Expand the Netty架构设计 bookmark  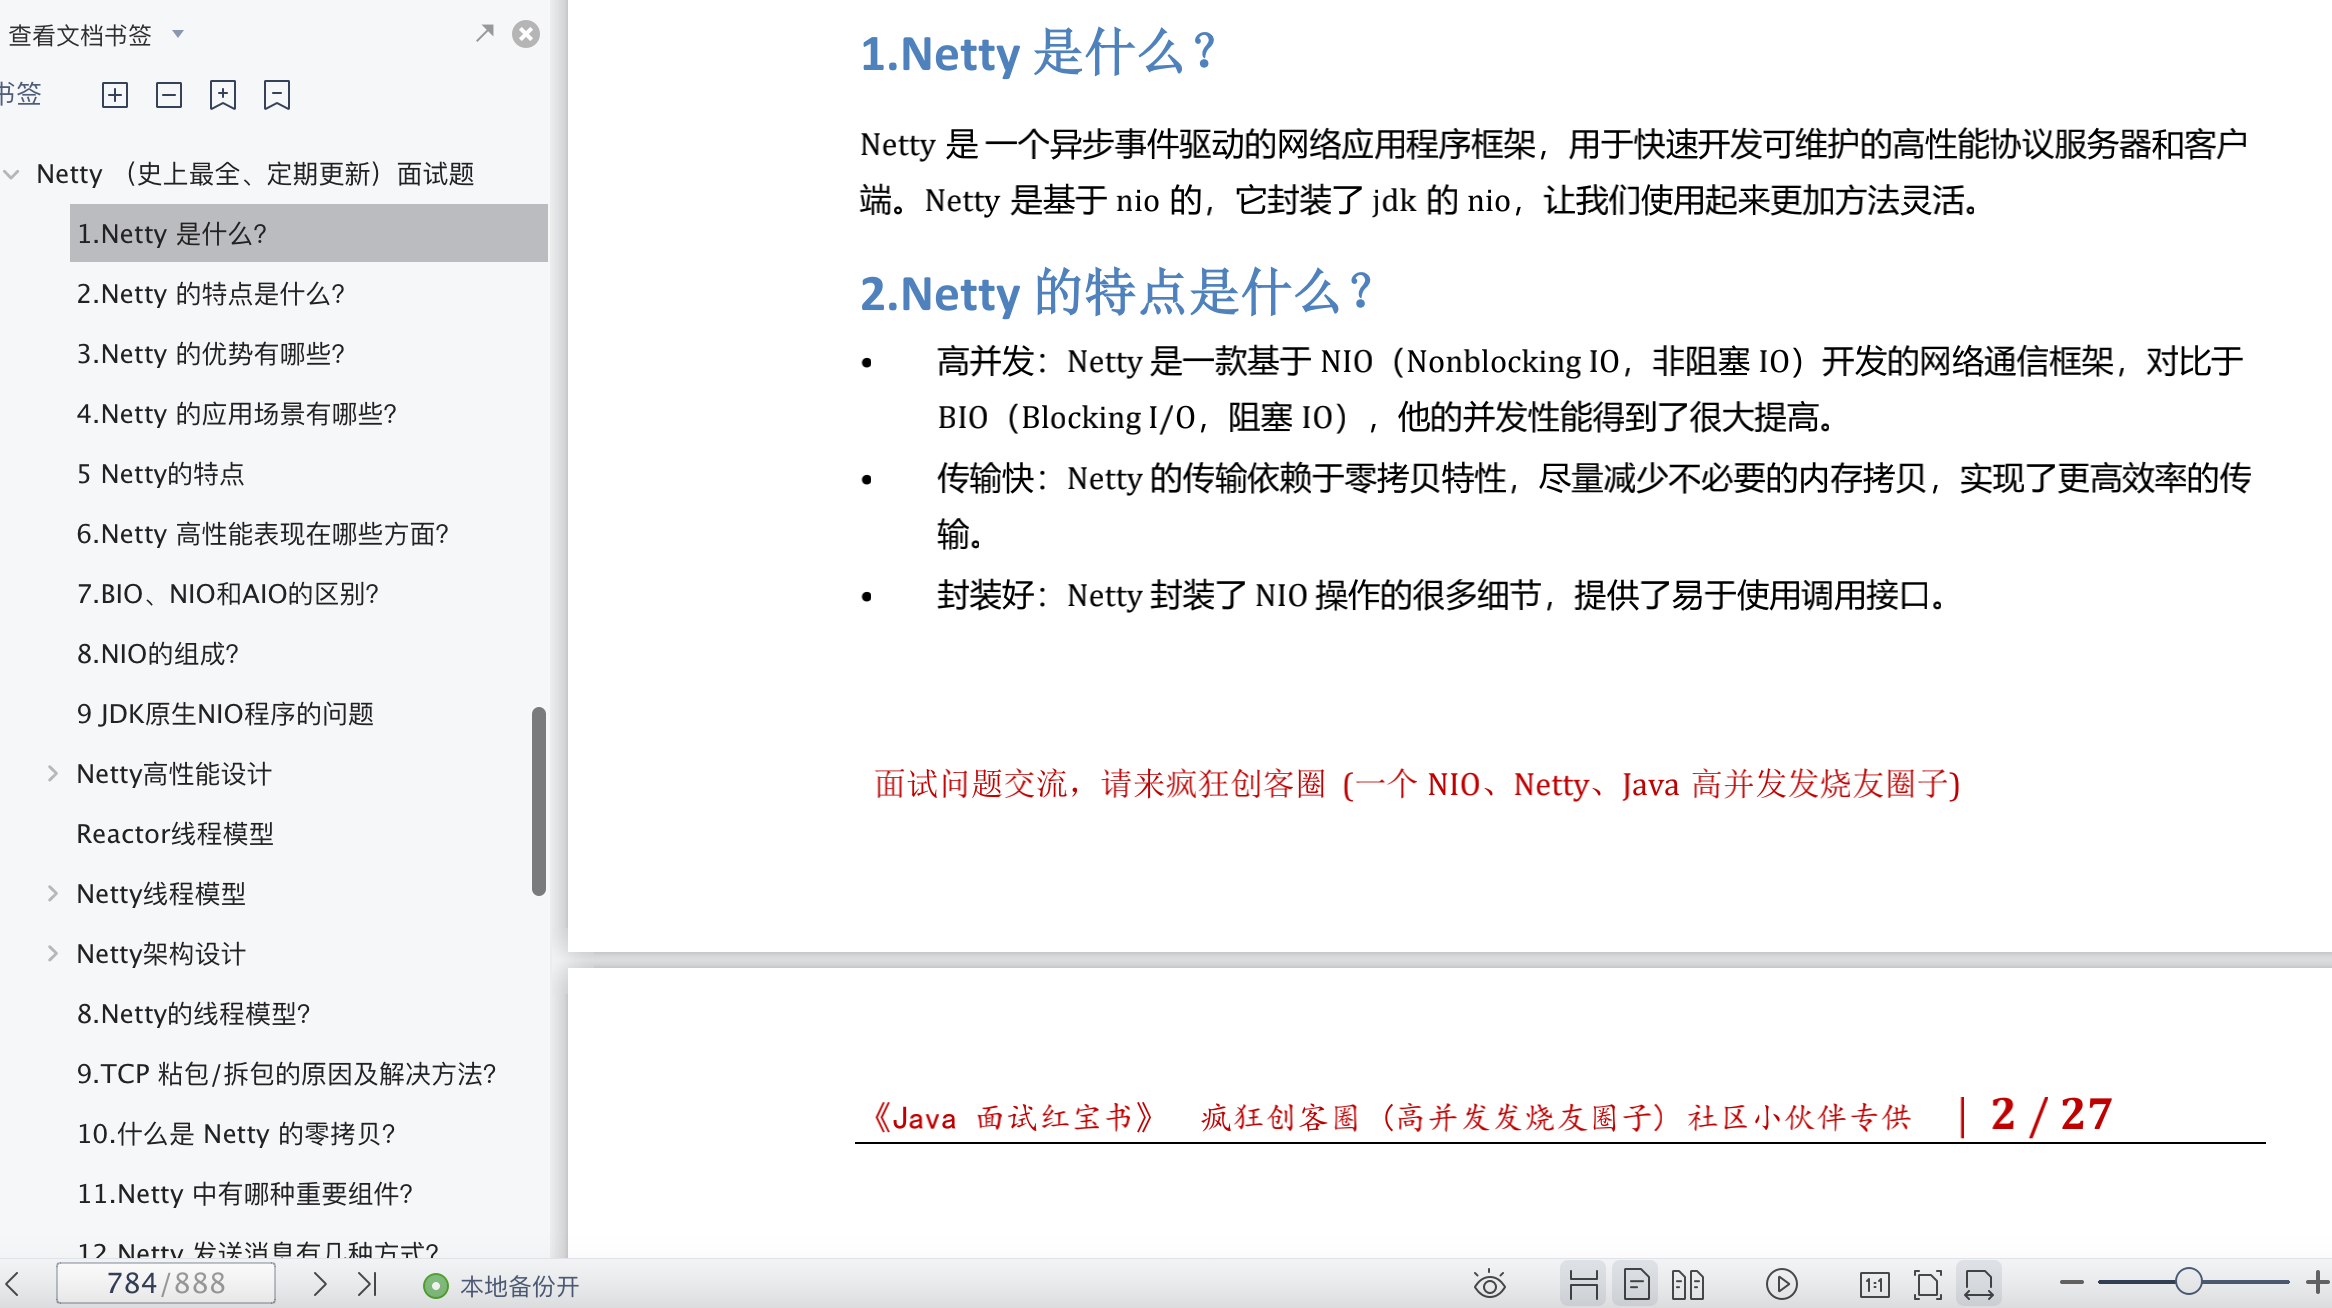click(x=53, y=953)
